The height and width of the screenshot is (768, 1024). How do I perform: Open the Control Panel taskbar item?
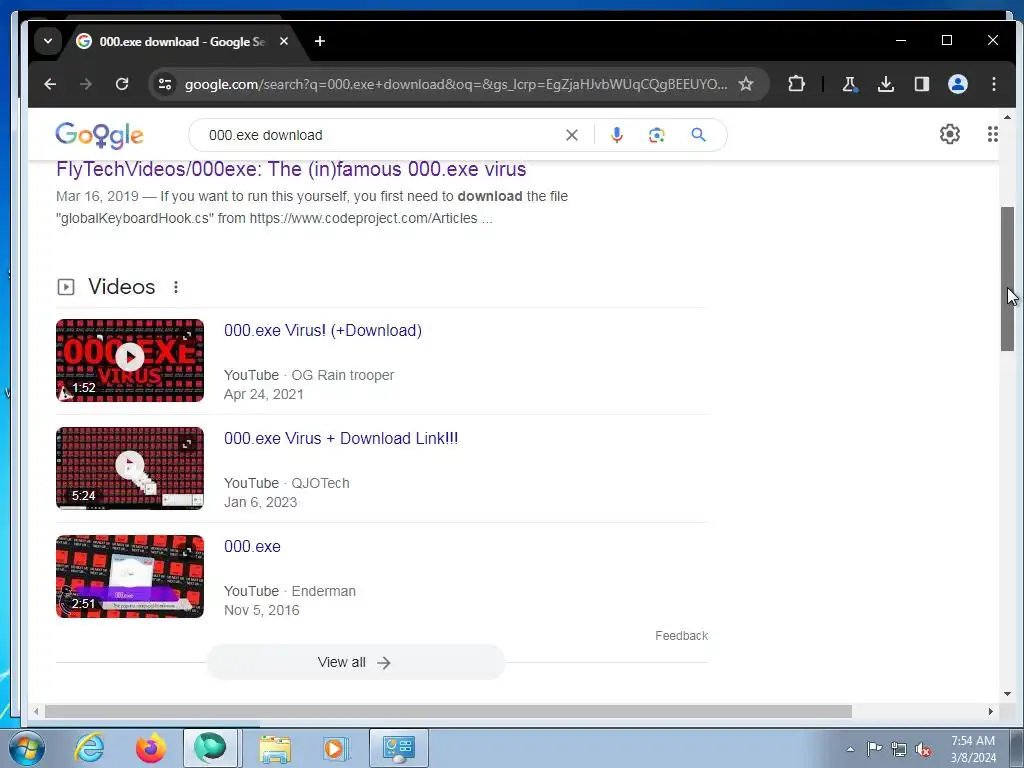[x=399, y=748]
